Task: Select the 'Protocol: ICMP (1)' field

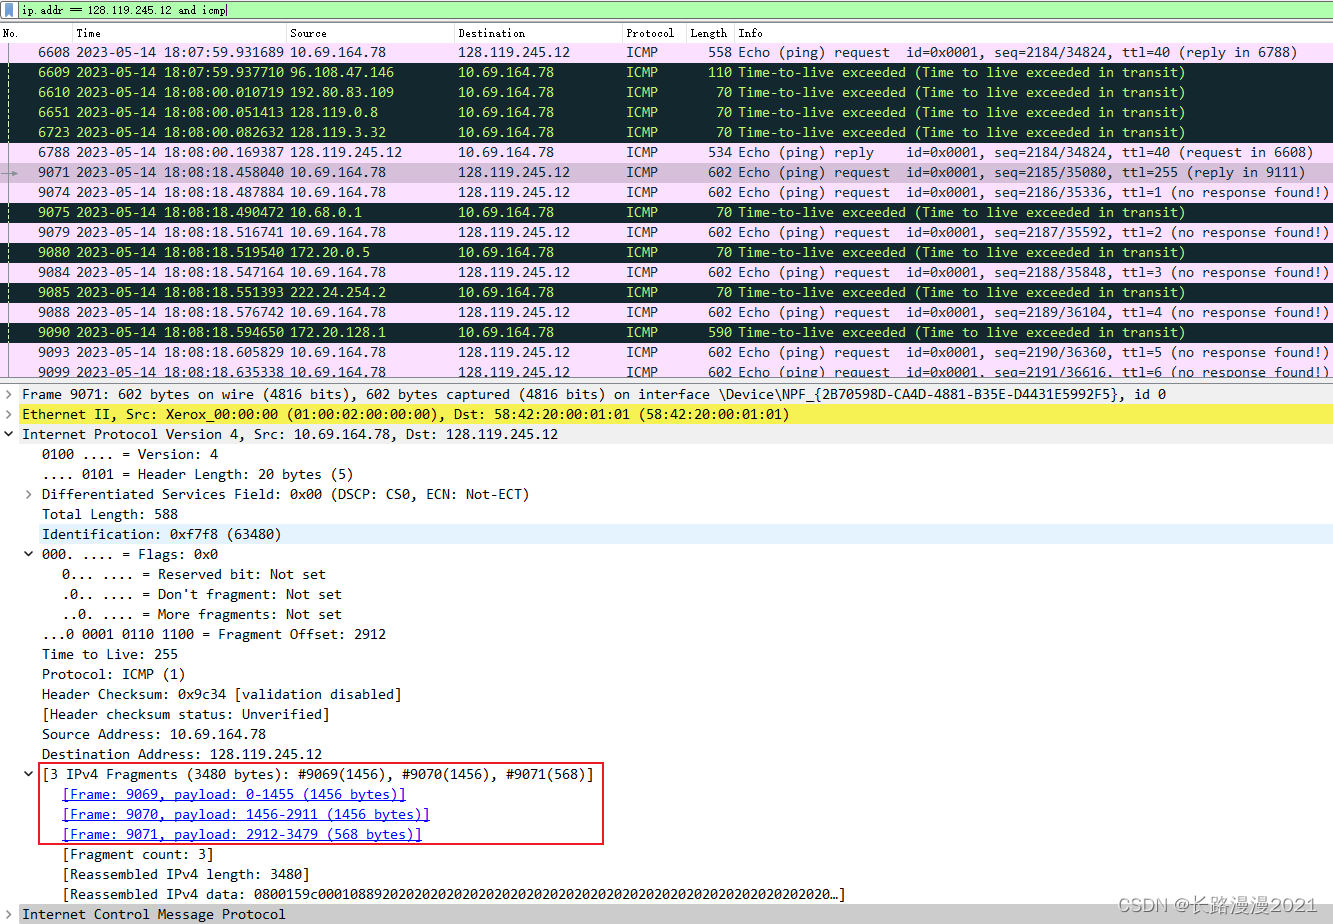Action: pyautogui.click(x=114, y=674)
